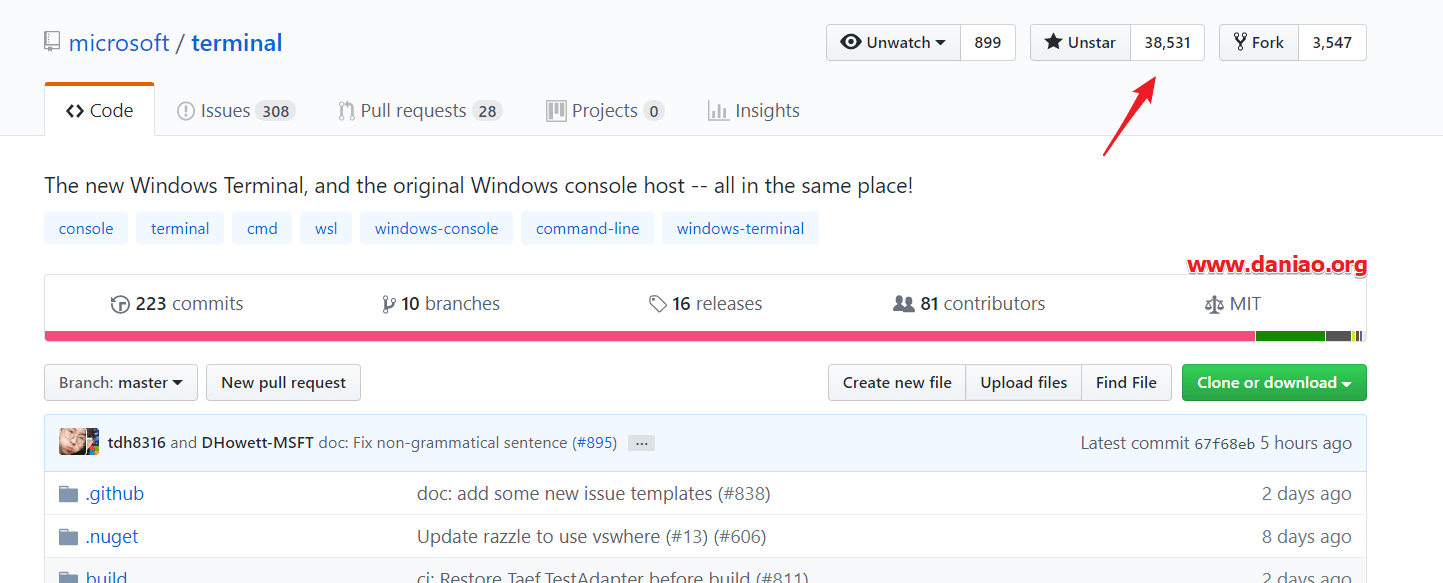Click Create new file button
The width and height of the screenshot is (1443, 583).
click(897, 383)
